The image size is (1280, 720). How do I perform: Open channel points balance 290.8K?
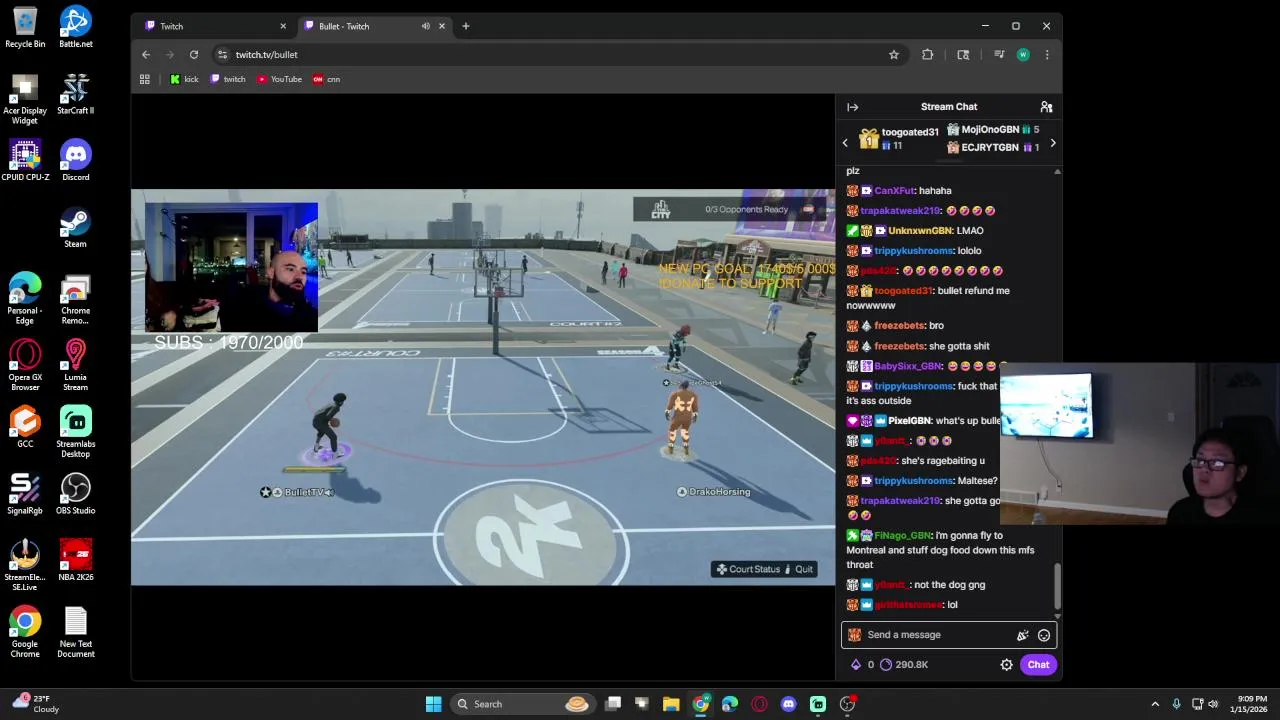pos(904,665)
